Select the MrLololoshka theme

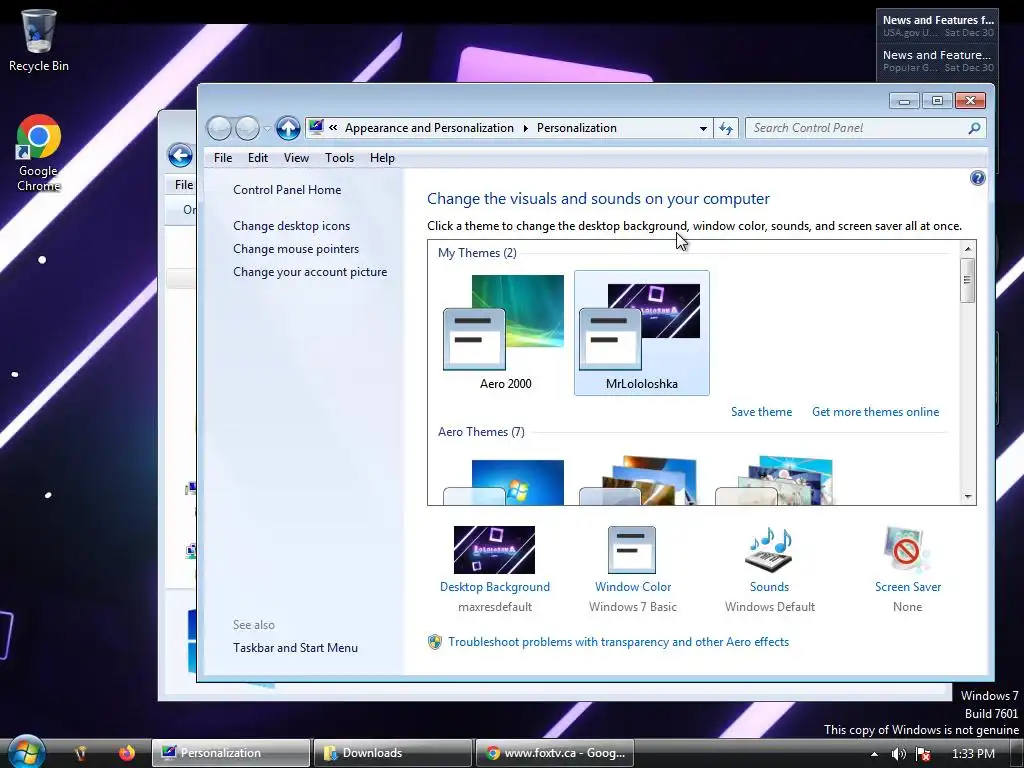(641, 332)
